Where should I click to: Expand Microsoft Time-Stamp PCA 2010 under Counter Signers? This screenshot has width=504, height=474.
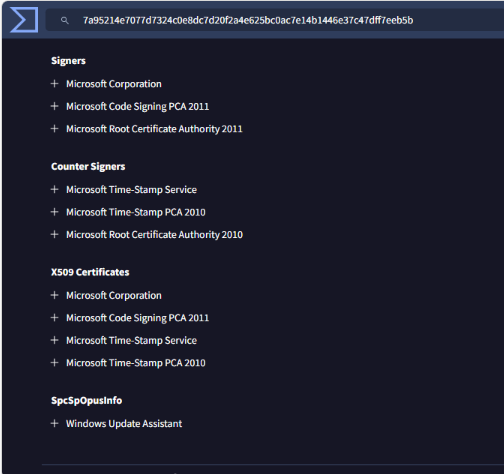tap(55, 212)
